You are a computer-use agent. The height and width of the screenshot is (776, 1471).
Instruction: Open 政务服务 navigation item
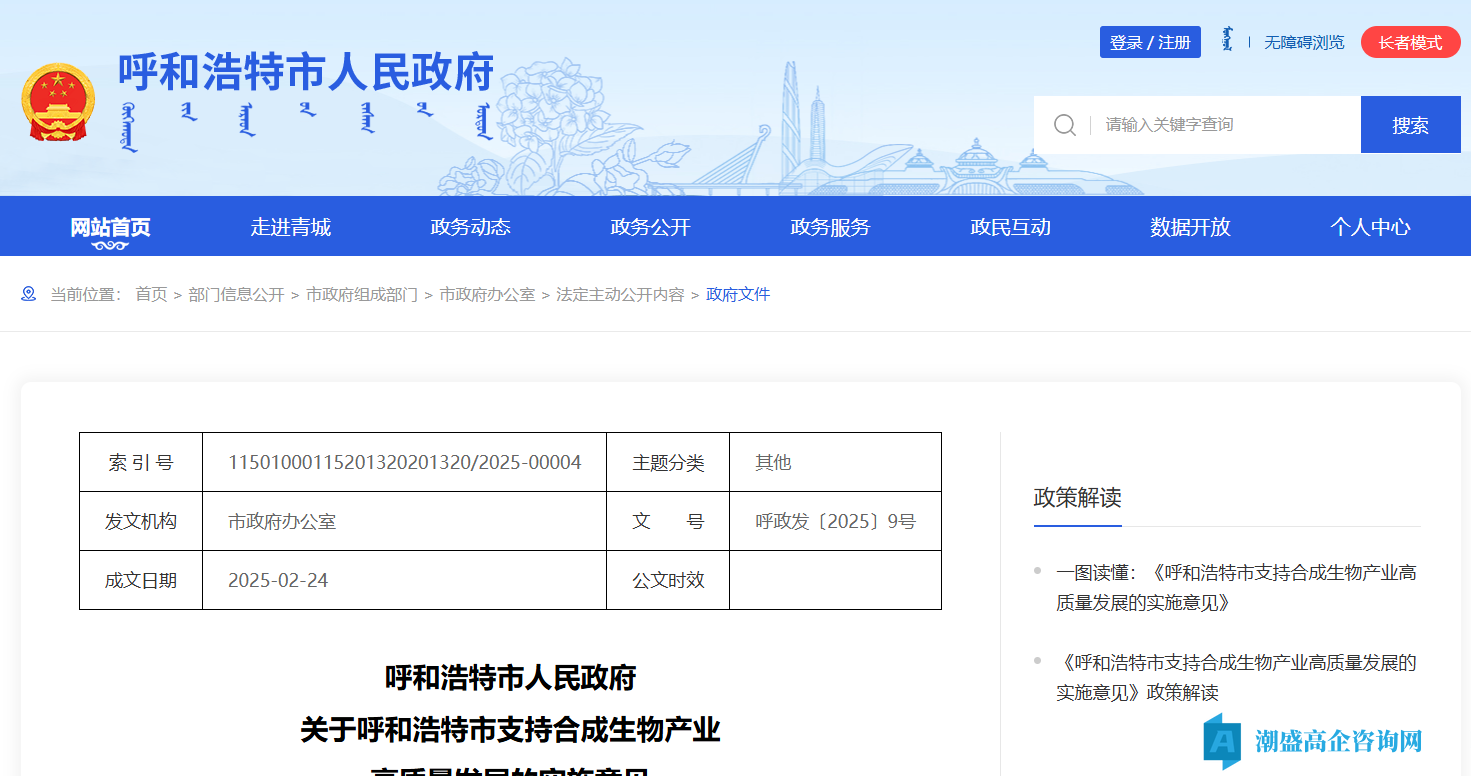(830, 227)
